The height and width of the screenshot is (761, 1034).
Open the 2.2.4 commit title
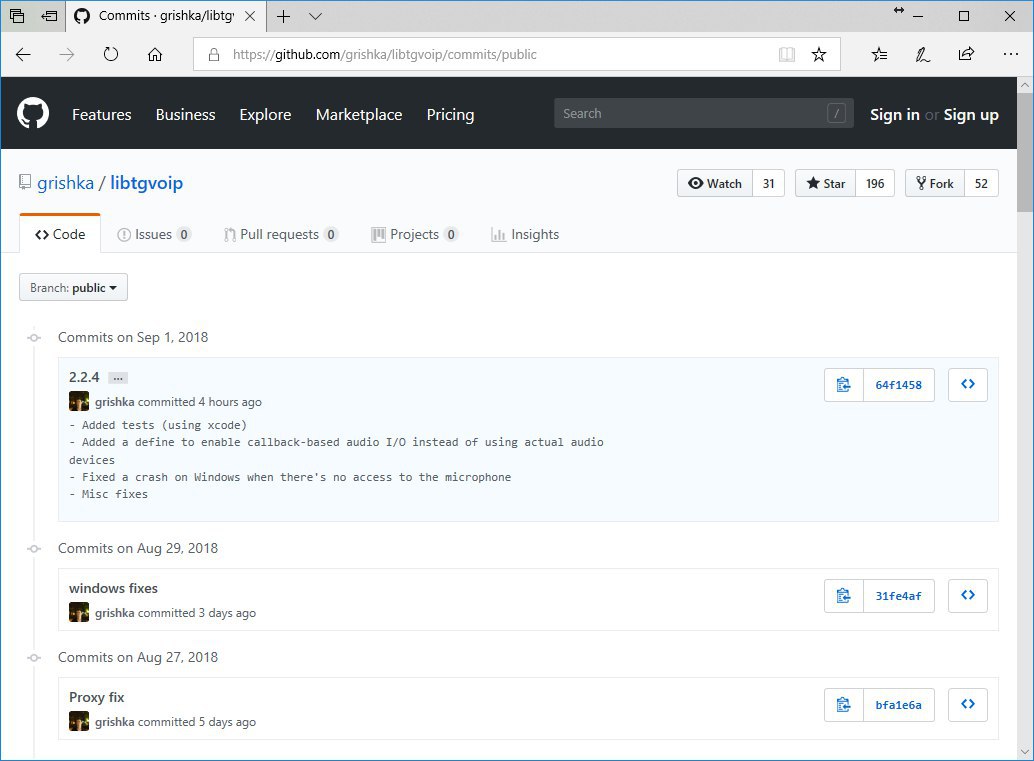click(84, 377)
